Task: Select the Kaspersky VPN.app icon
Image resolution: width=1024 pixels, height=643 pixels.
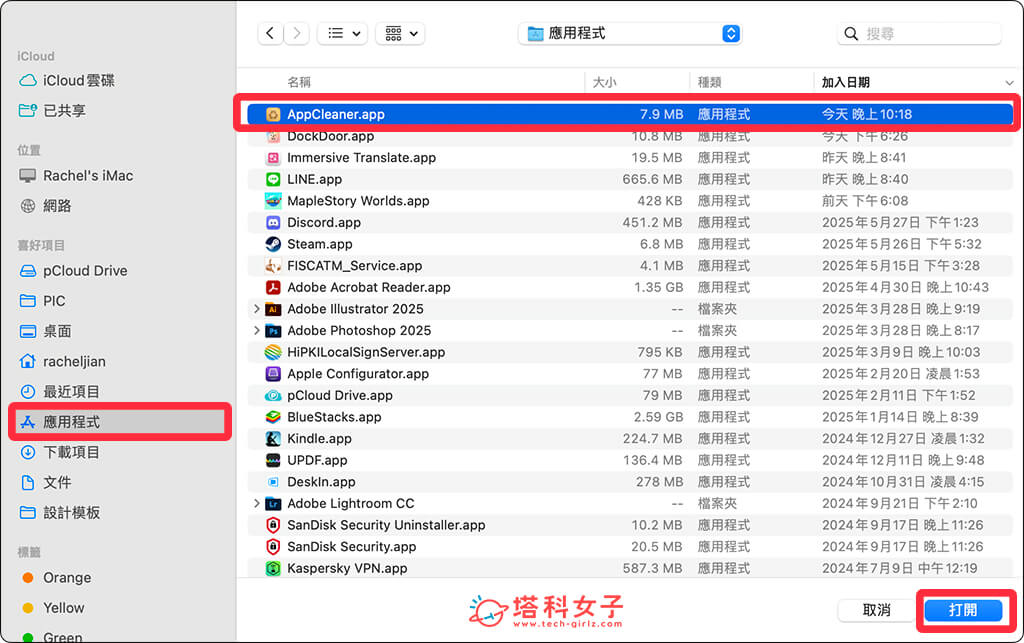Action: 273,568
